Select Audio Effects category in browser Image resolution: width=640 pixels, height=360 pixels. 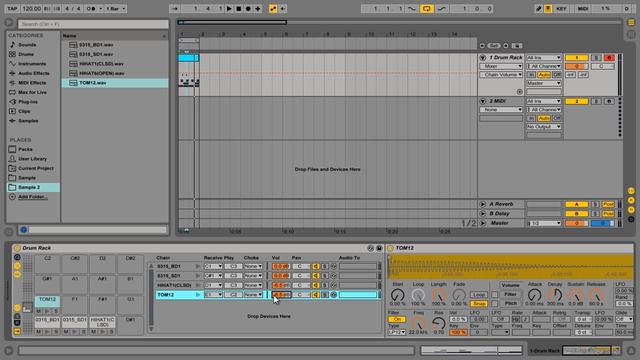33,73
